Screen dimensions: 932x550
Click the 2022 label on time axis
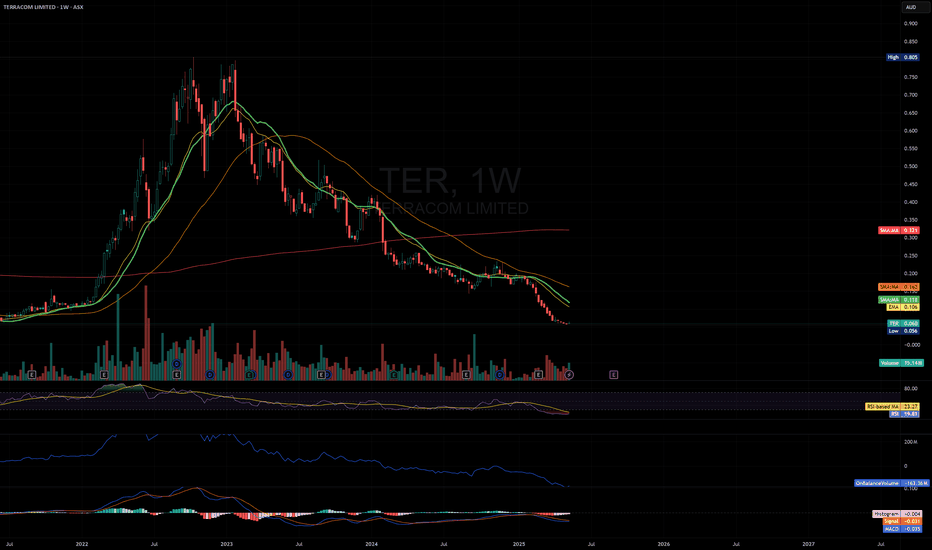coord(82,543)
